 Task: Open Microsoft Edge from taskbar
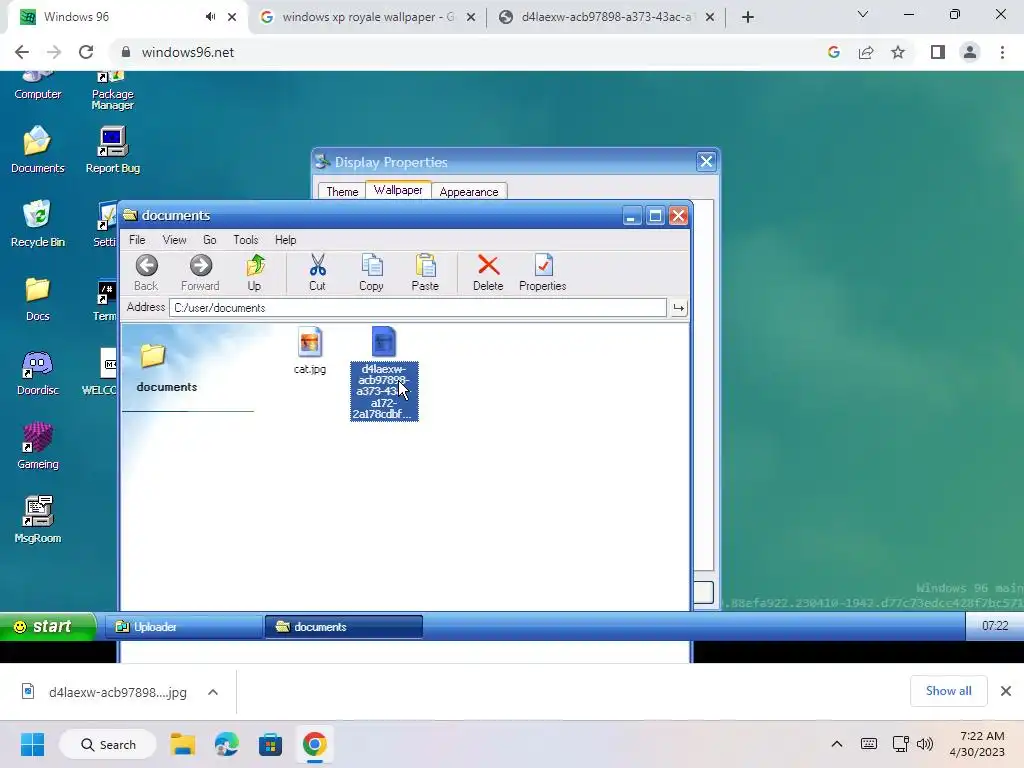click(227, 744)
